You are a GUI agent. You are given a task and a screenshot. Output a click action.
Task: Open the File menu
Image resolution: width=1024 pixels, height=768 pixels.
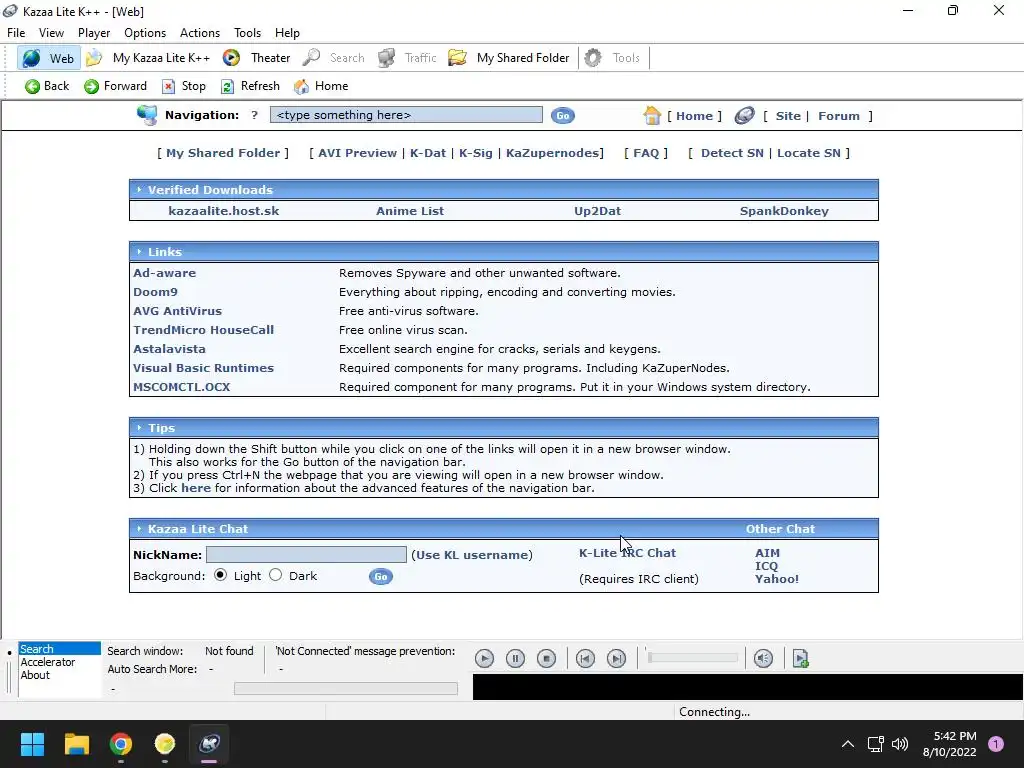16,33
